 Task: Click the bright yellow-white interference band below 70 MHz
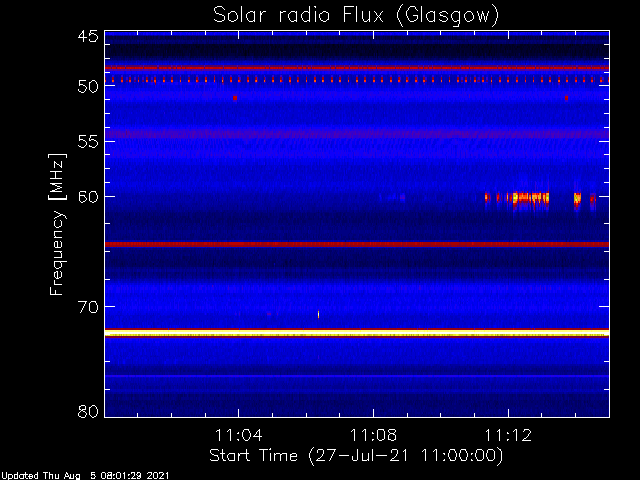[357, 333]
